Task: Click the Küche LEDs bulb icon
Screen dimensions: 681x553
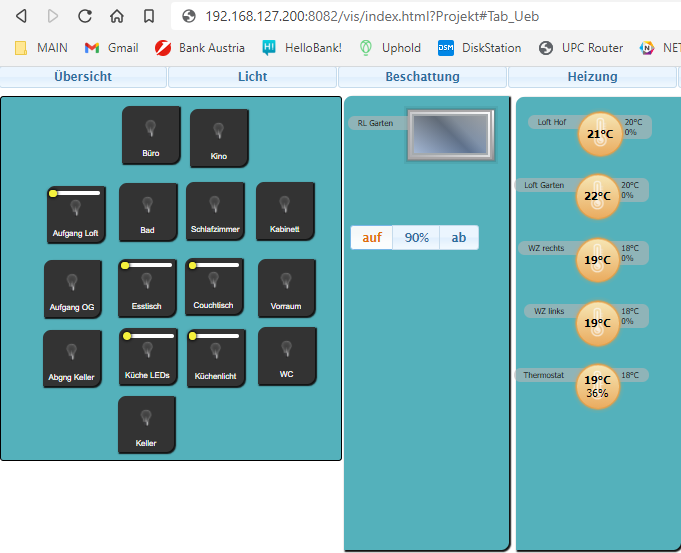Action: (148, 350)
